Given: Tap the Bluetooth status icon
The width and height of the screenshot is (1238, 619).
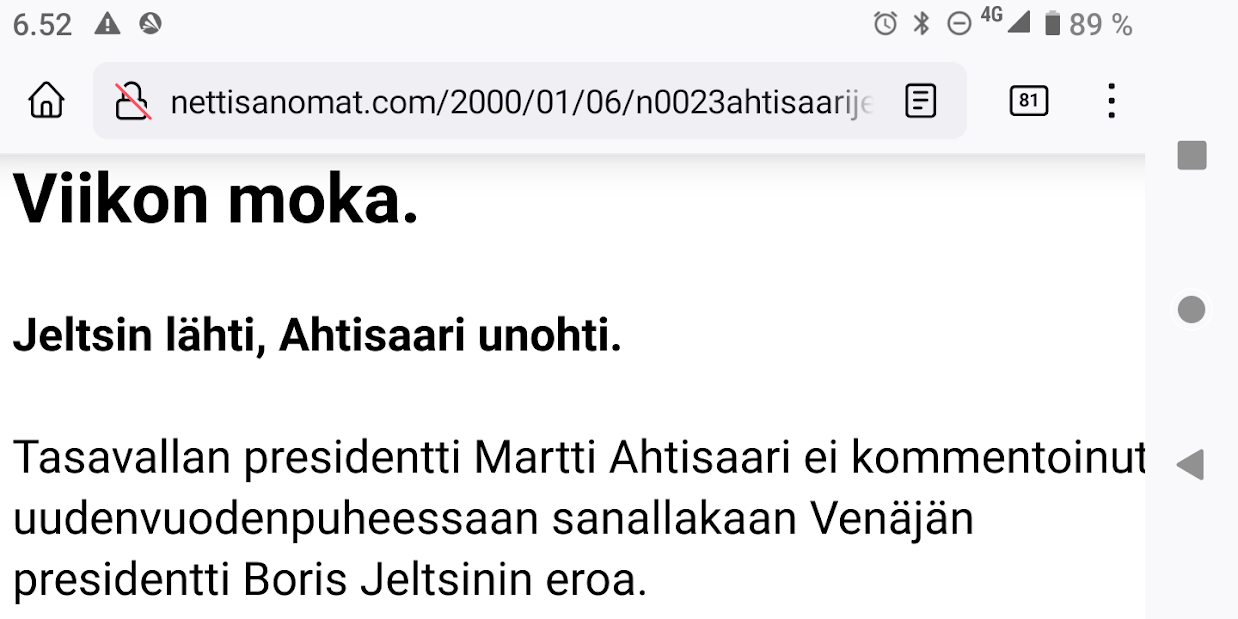Looking at the screenshot, I should click(921, 25).
